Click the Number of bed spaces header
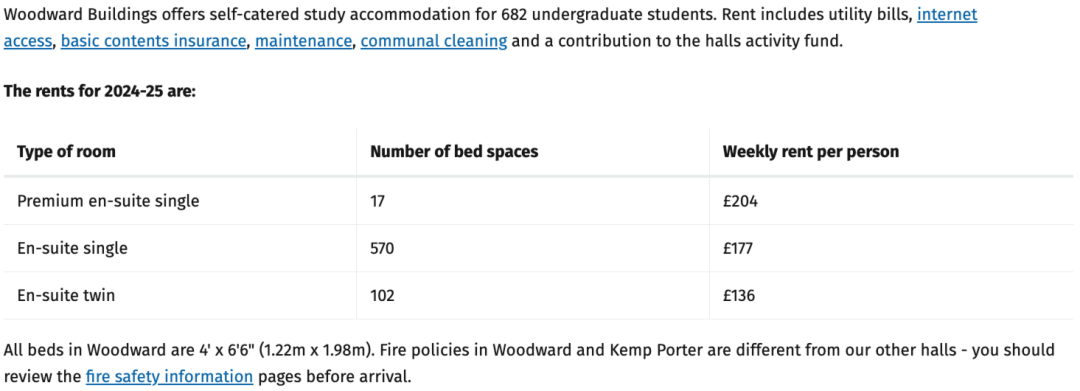1080x391 pixels. point(454,151)
